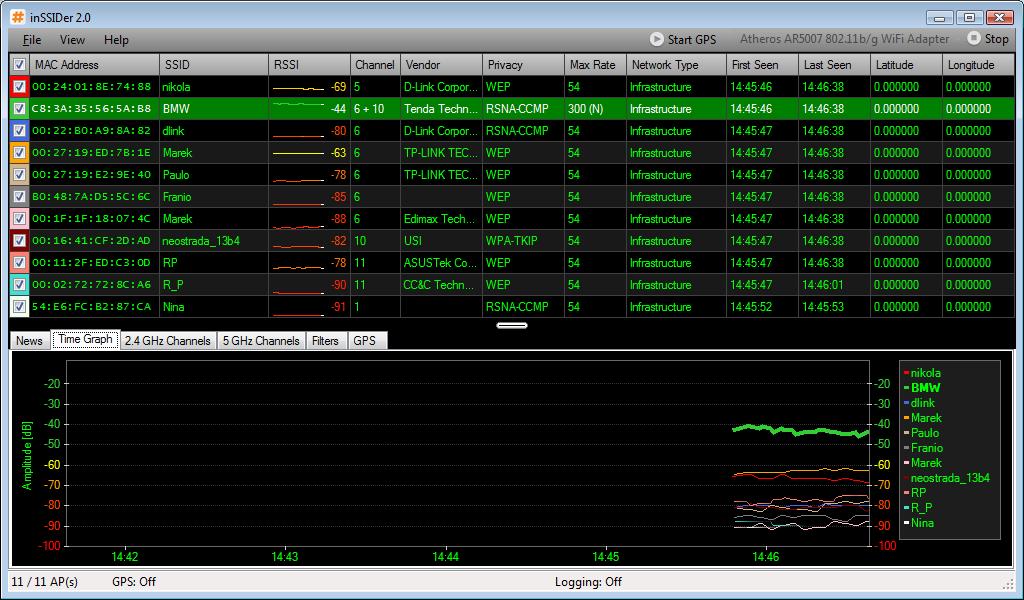This screenshot has height=600, width=1024.
Task: Open the 5 GHz Channels tab
Action: pyautogui.click(x=261, y=341)
